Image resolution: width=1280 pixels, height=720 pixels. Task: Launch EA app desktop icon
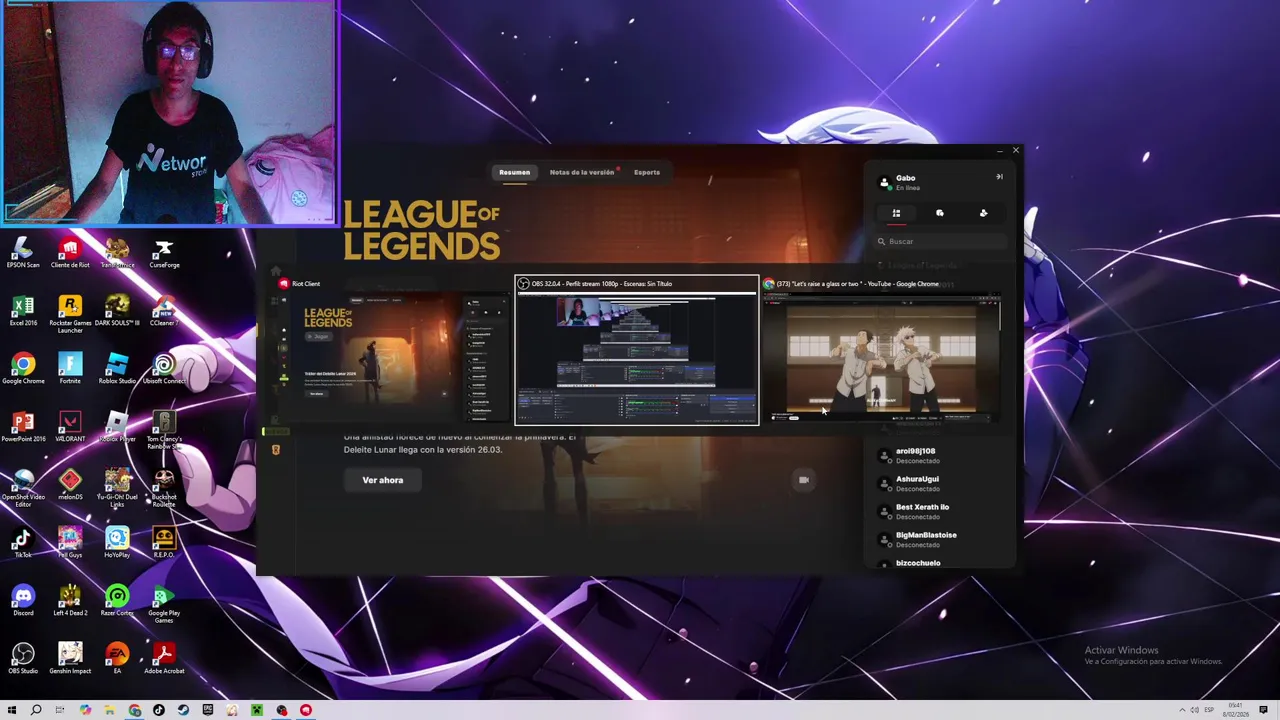point(117,658)
